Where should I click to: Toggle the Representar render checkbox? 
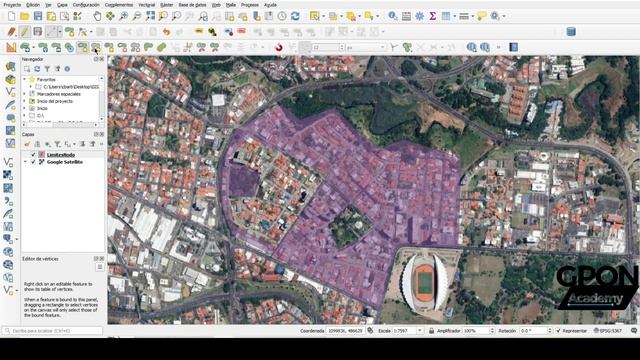click(558, 331)
